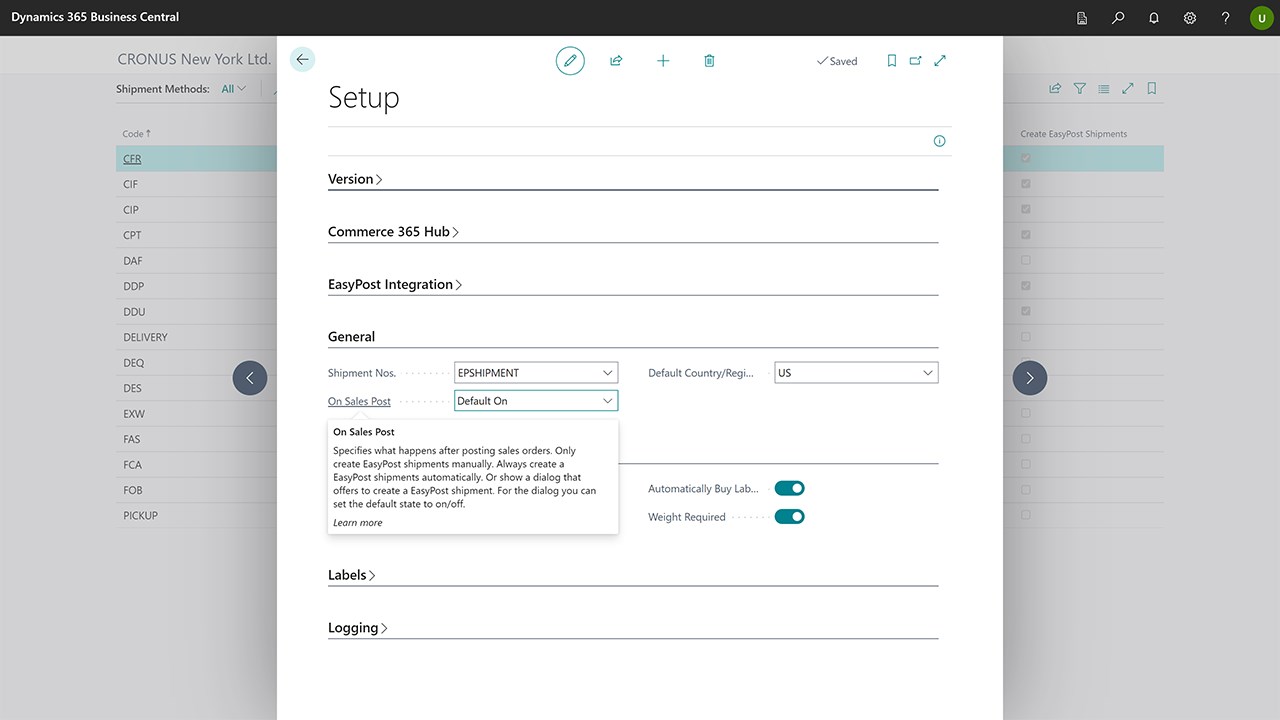
Task: Click the Default Country/Region field
Action: click(846, 373)
